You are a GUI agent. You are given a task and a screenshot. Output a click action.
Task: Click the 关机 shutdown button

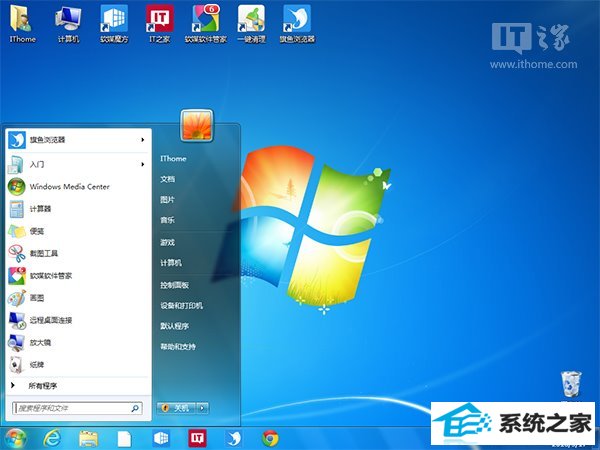coord(176,408)
